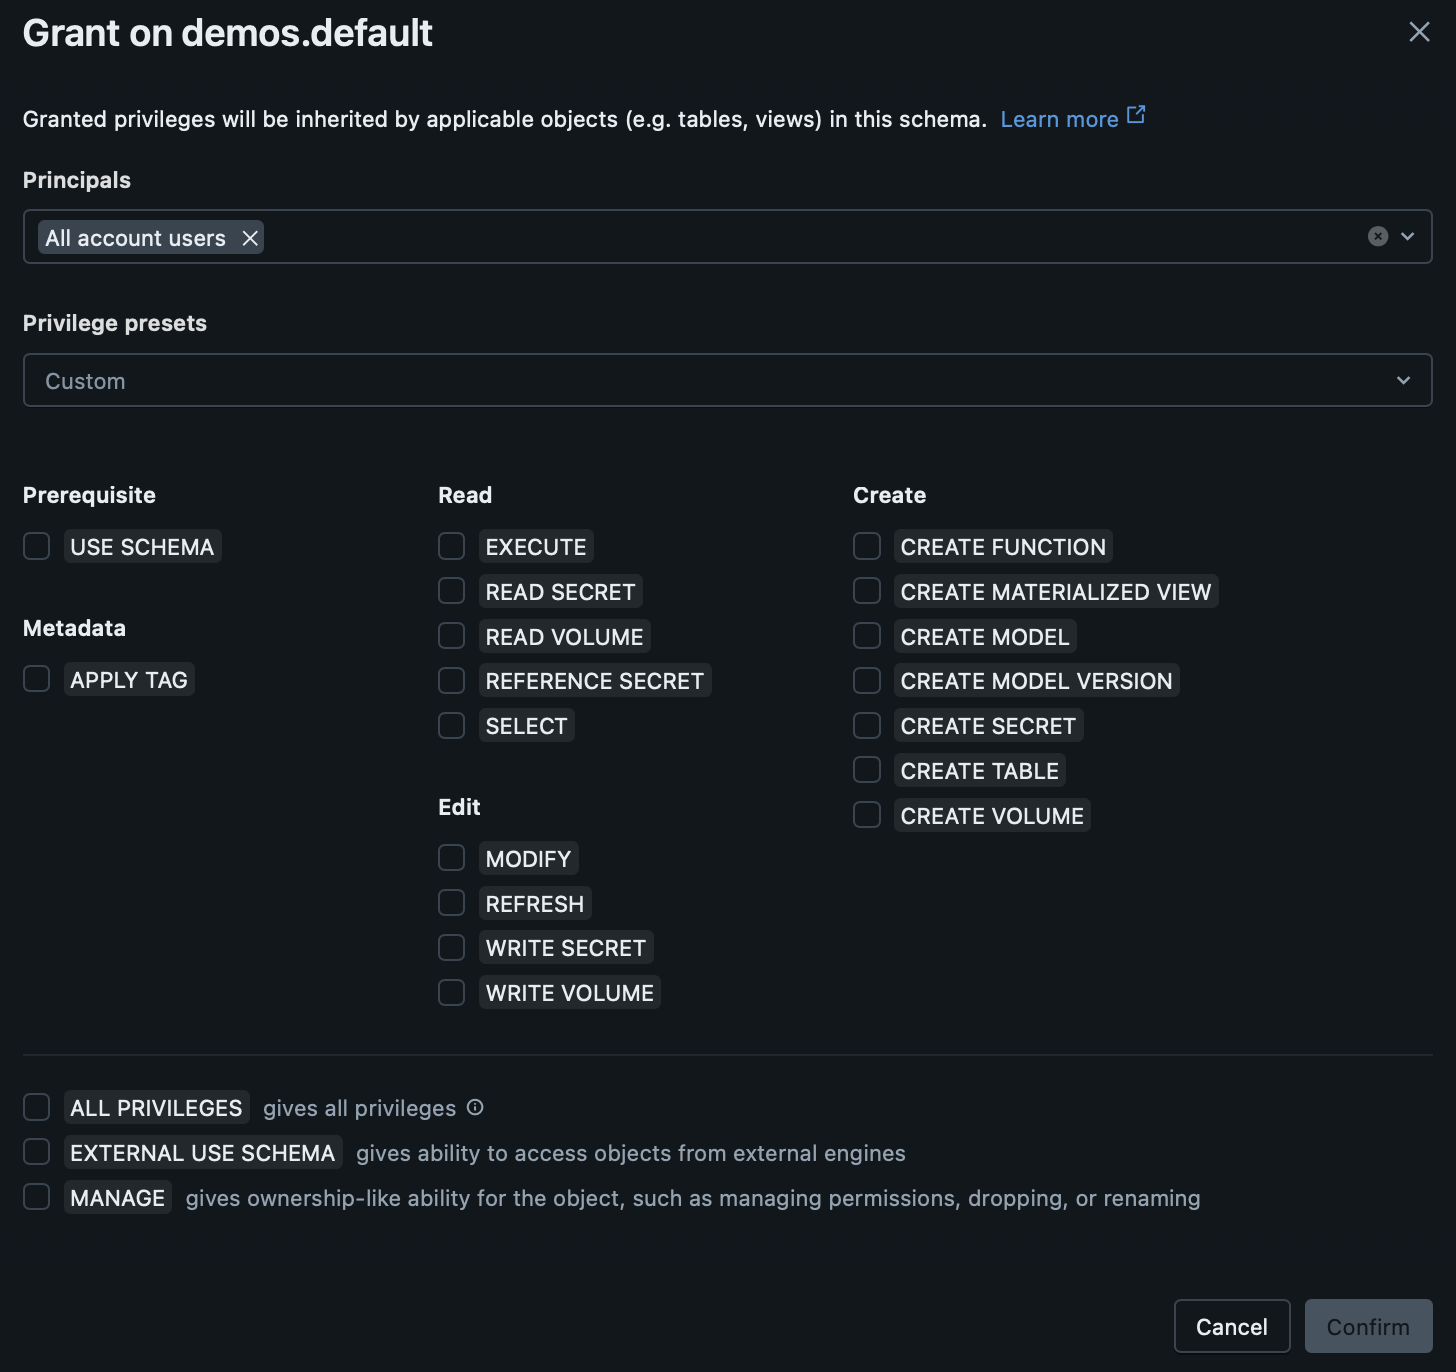Open the Privilege presets Custom dropdown
Viewport: 1456px width, 1372px height.
(x=727, y=380)
